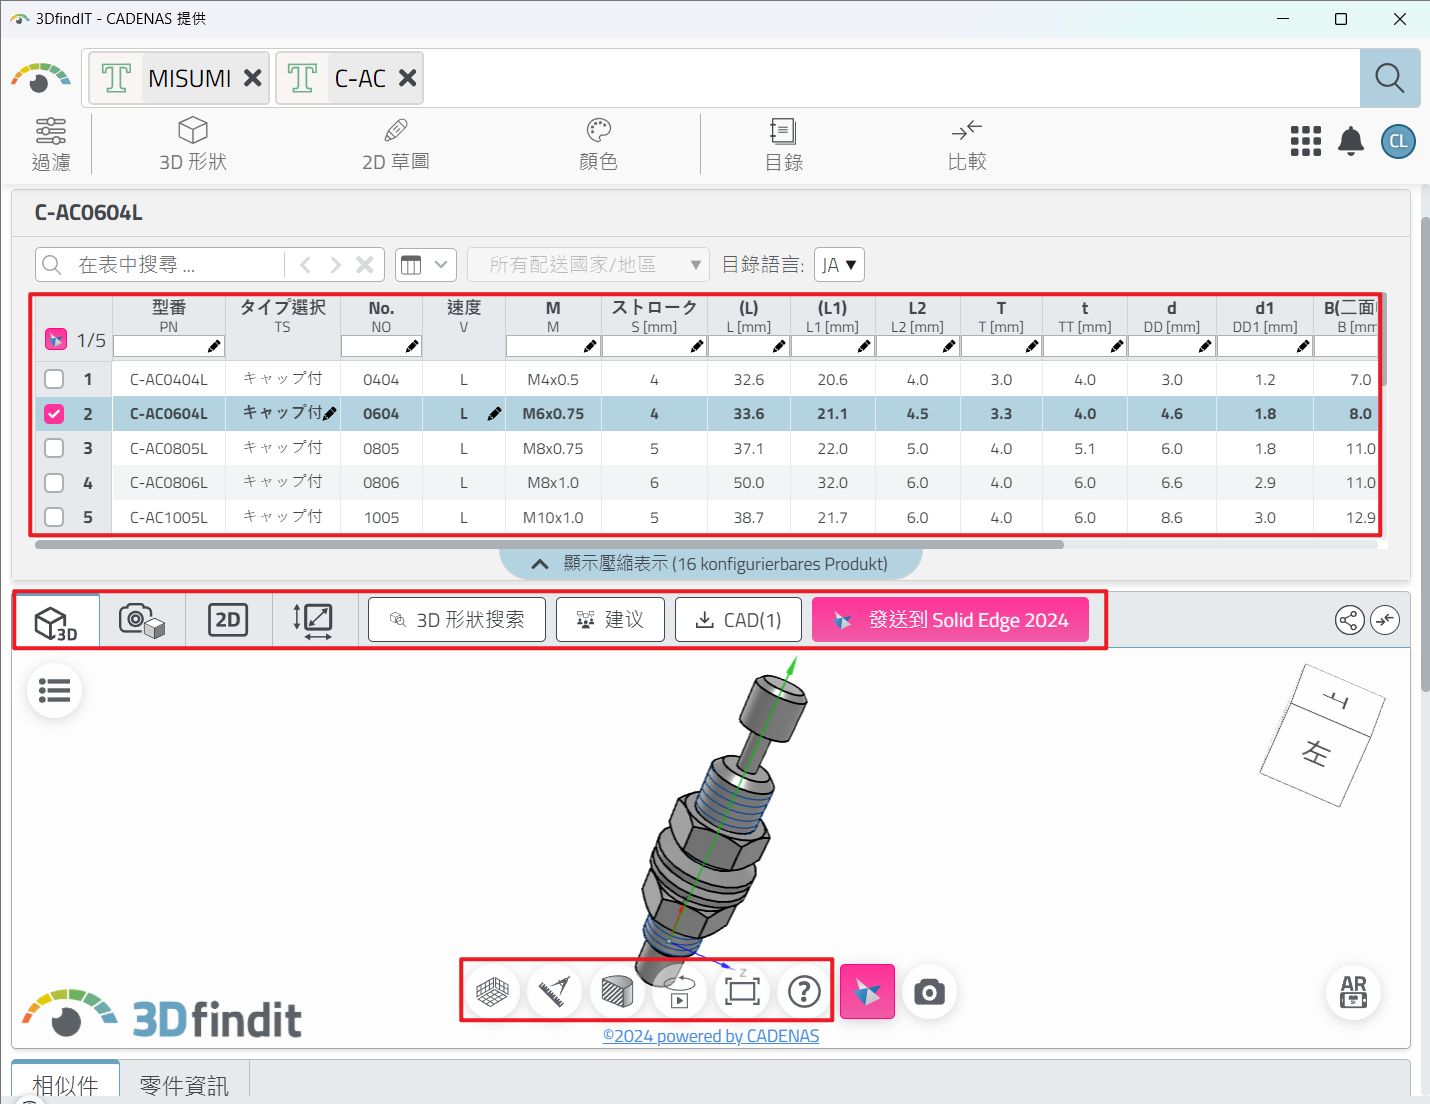Check the row 5 C-AC1005L checkbox
The height and width of the screenshot is (1104, 1430).
(54, 517)
